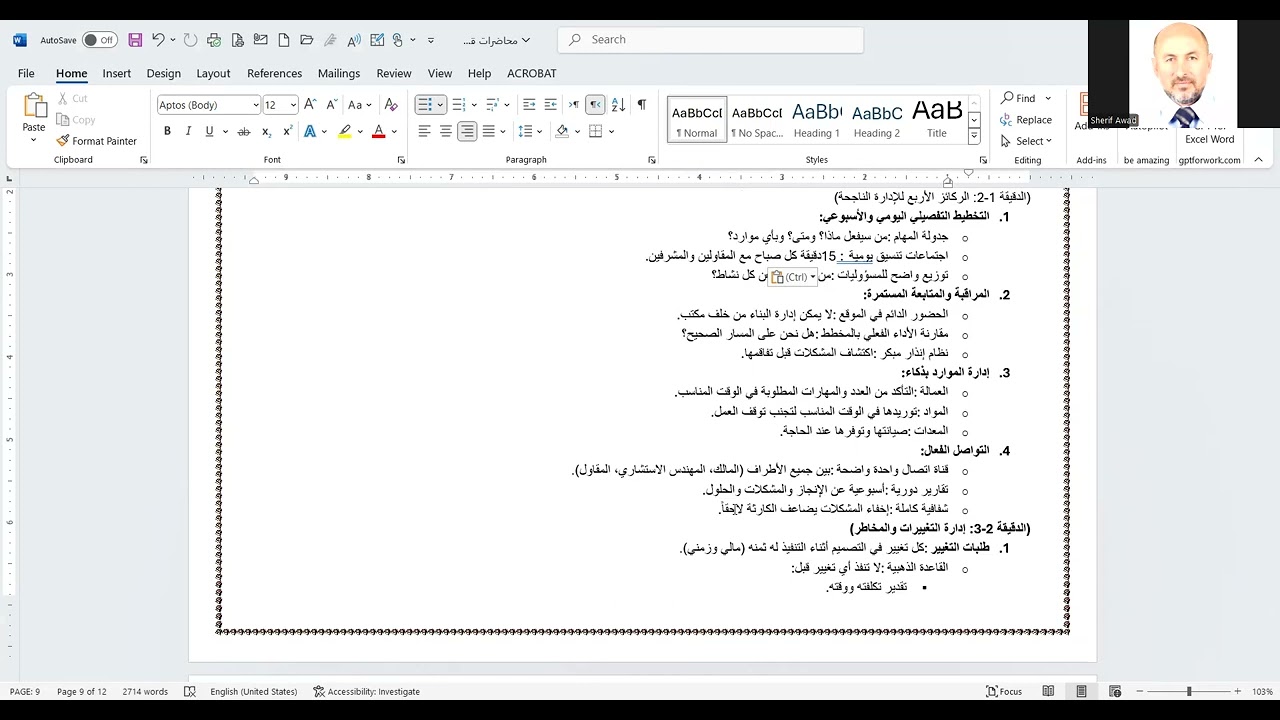
Task: Click the Open folder icon in Quick Access
Action: [x=306, y=40]
